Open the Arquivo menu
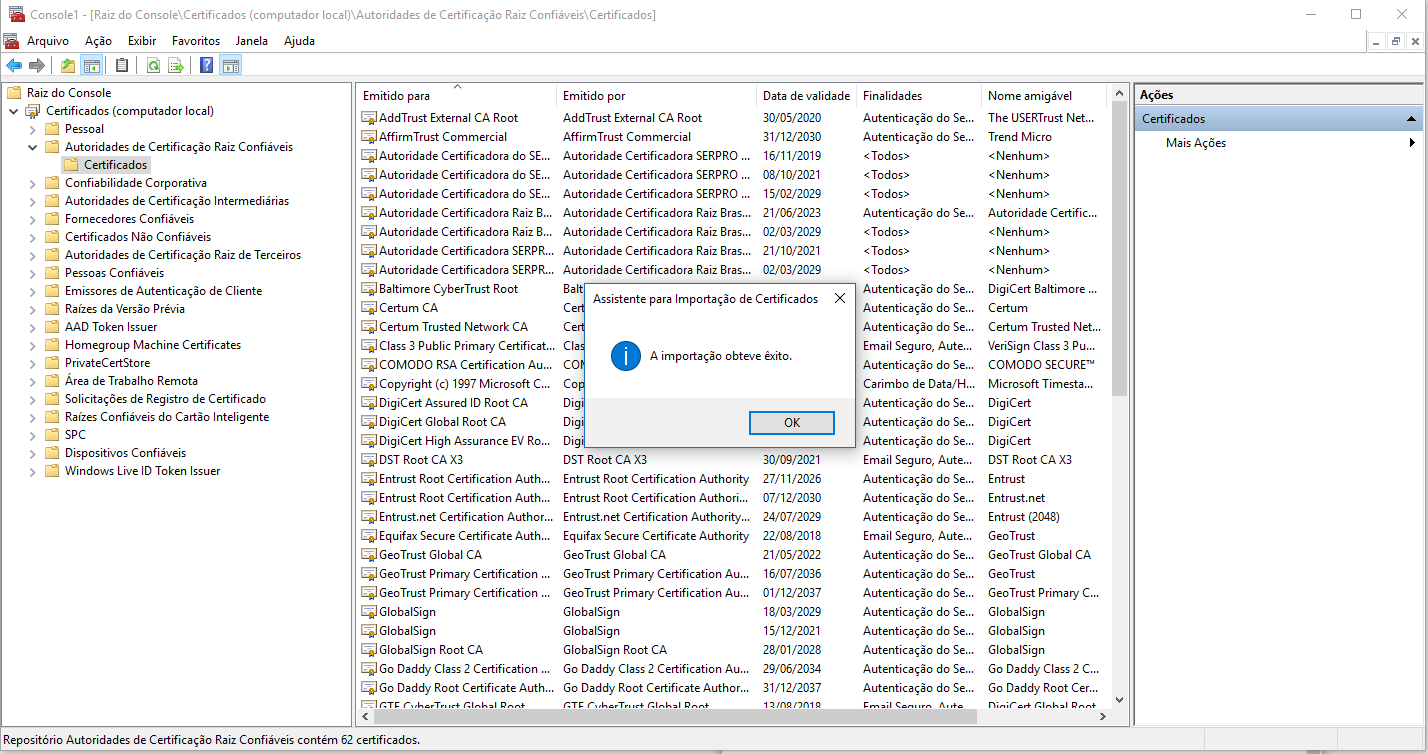The image size is (1428, 754). pos(48,41)
